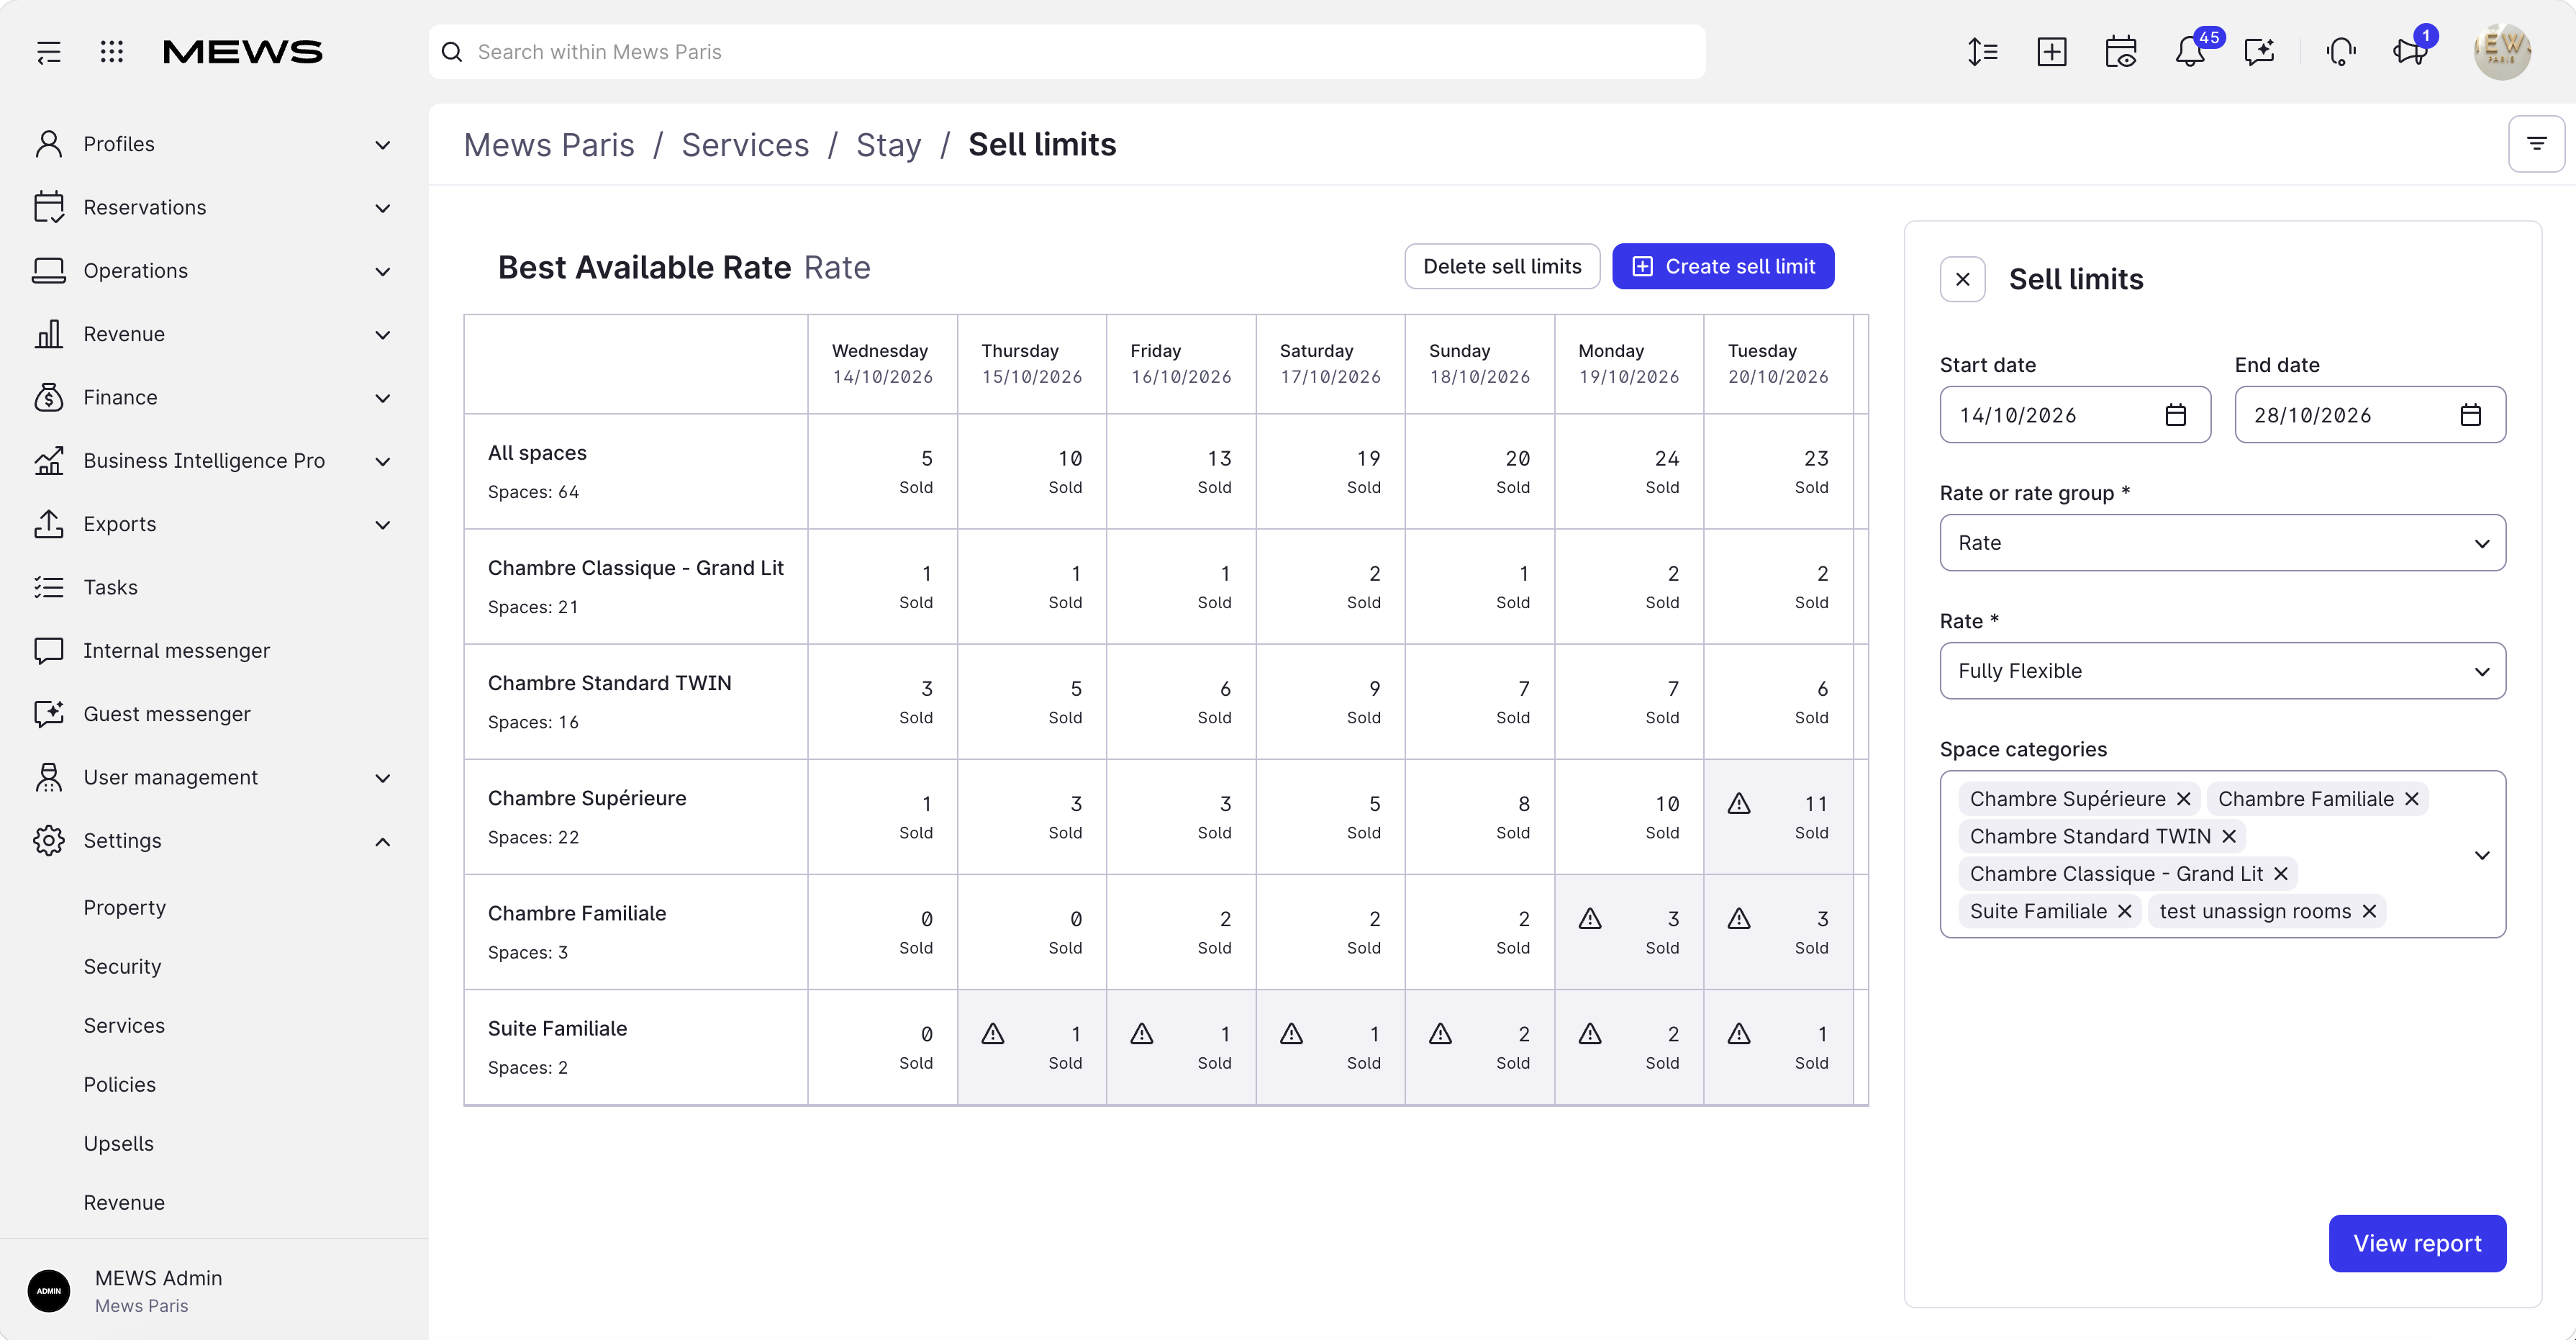Open MEWS Admin account at sidebar bottom

click(x=212, y=1291)
